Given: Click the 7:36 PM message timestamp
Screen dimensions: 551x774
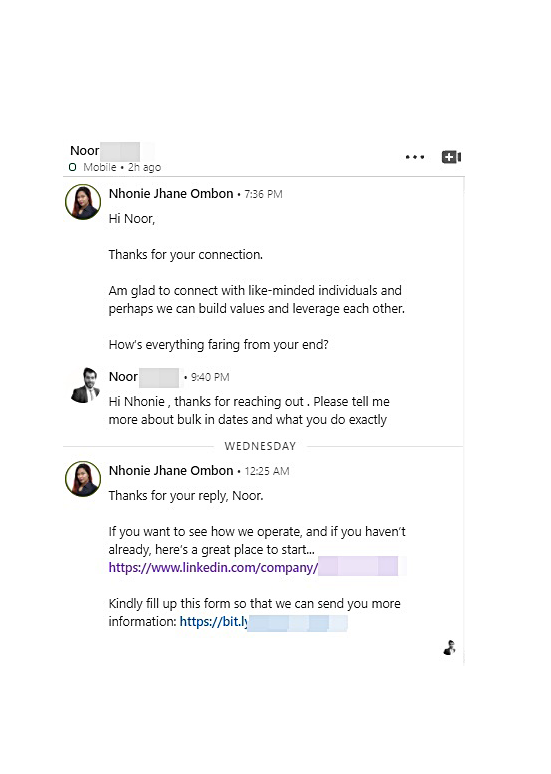Looking at the screenshot, I should click(263, 194).
